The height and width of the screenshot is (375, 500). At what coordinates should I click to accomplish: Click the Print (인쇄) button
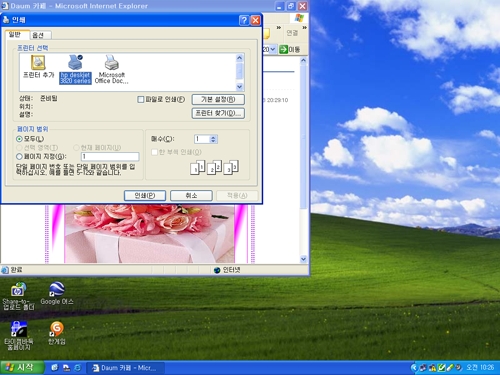click(x=145, y=195)
